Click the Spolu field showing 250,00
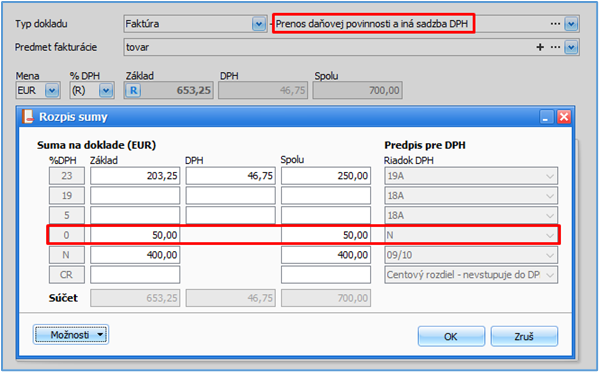Viewport: 599px width, 372px height. pos(326,176)
